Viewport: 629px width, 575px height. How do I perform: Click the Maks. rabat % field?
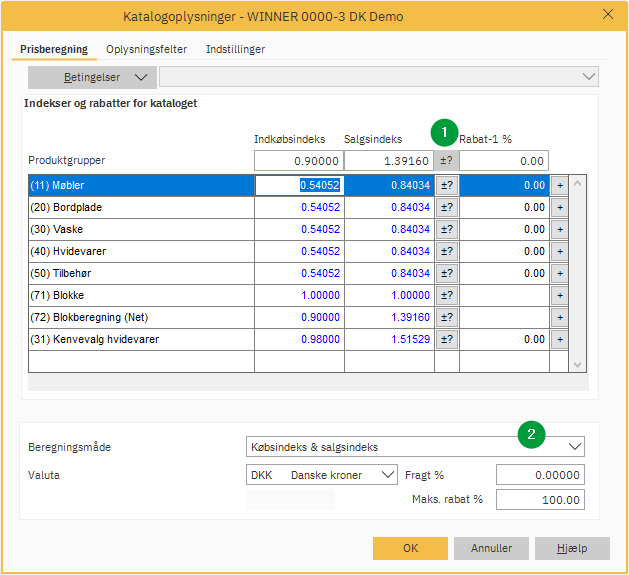(x=540, y=500)
